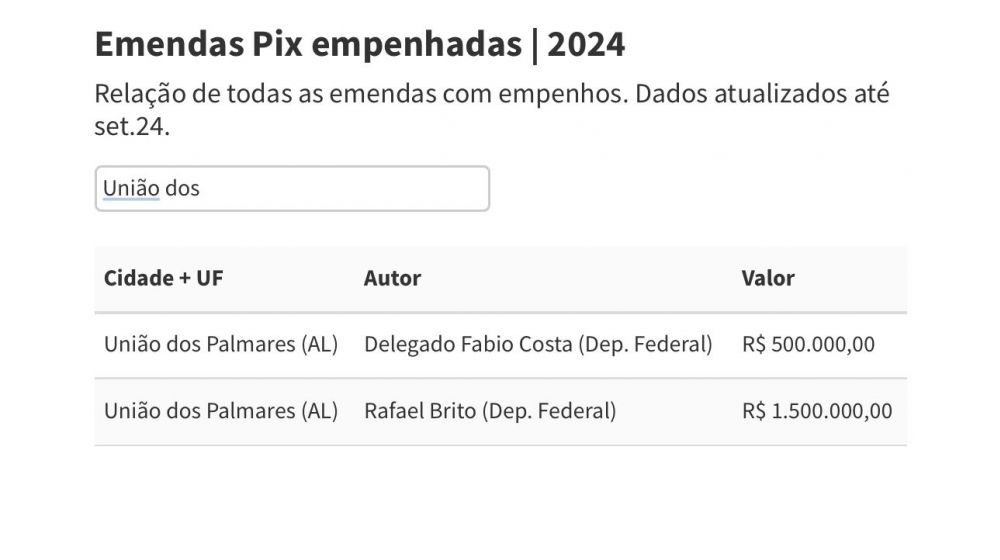Click 'Rafael Brito (Dep. Federal)' author cell

coord(490,411)
